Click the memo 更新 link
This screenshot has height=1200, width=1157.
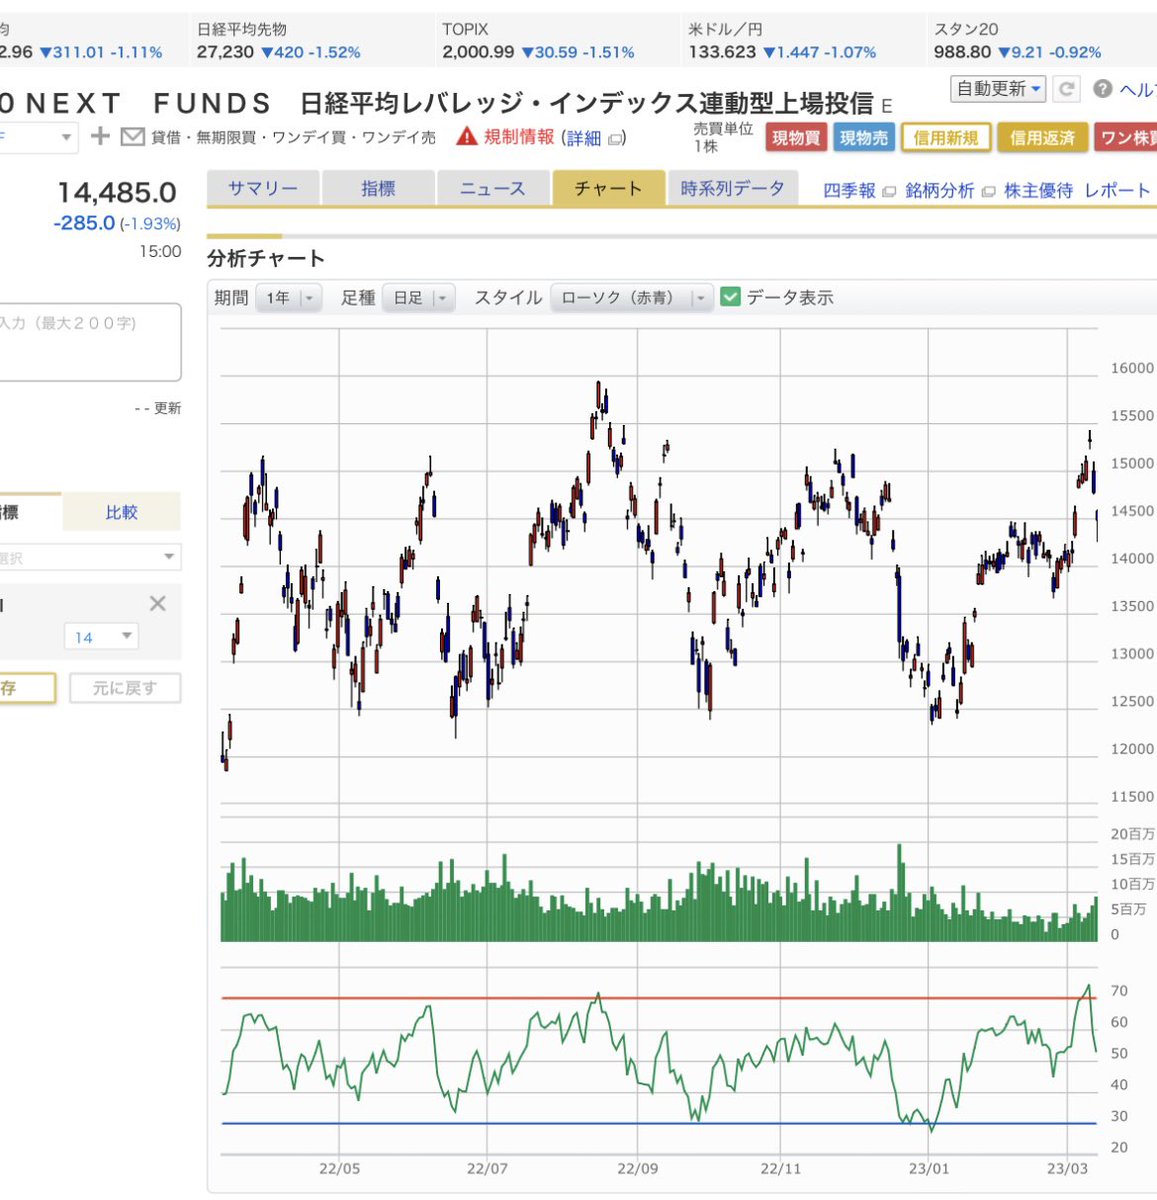point(167,408)
